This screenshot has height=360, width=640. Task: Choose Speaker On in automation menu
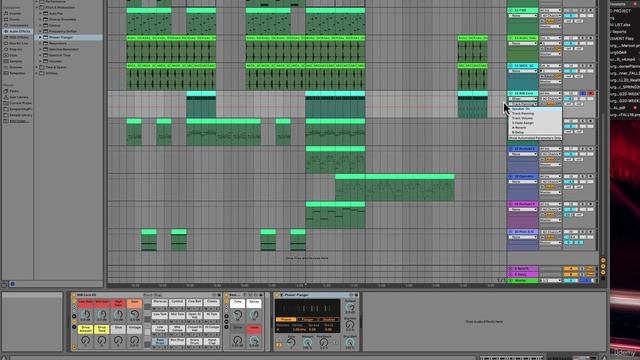tap(535, 109)
